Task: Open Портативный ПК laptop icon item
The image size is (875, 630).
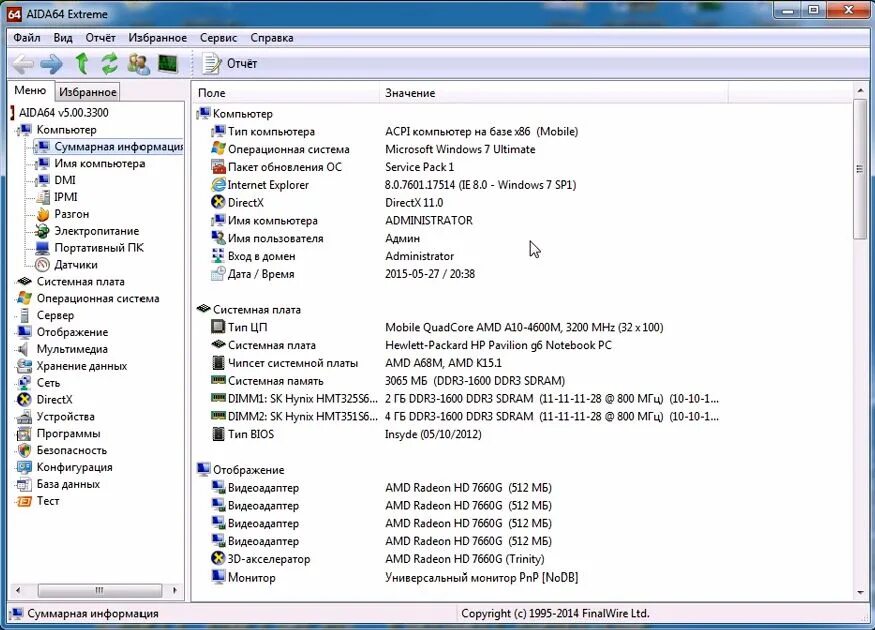Action: pyautogui.click(x=43, y=248)
